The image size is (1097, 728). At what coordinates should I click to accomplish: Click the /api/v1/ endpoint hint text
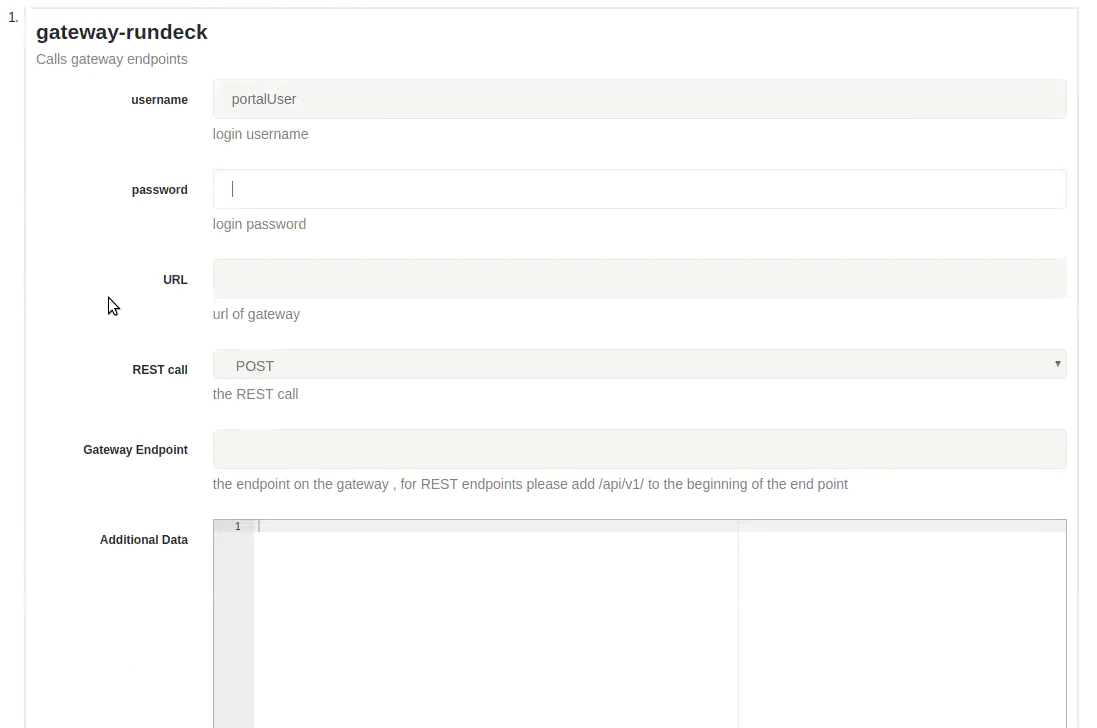point(530,485)
